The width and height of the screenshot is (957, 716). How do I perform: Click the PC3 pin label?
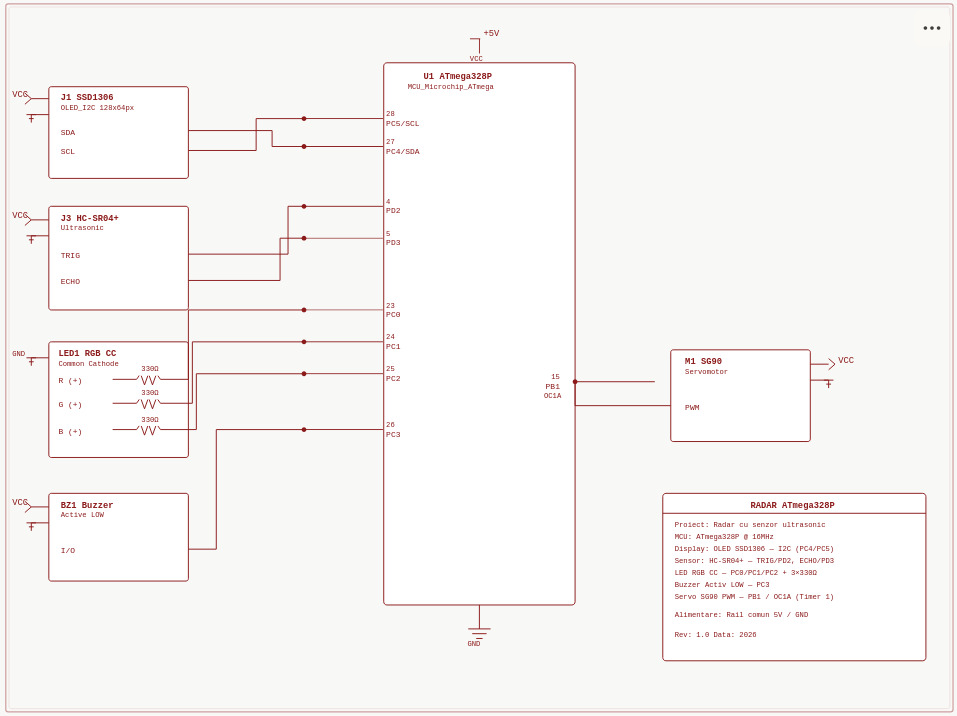[393, 435]
